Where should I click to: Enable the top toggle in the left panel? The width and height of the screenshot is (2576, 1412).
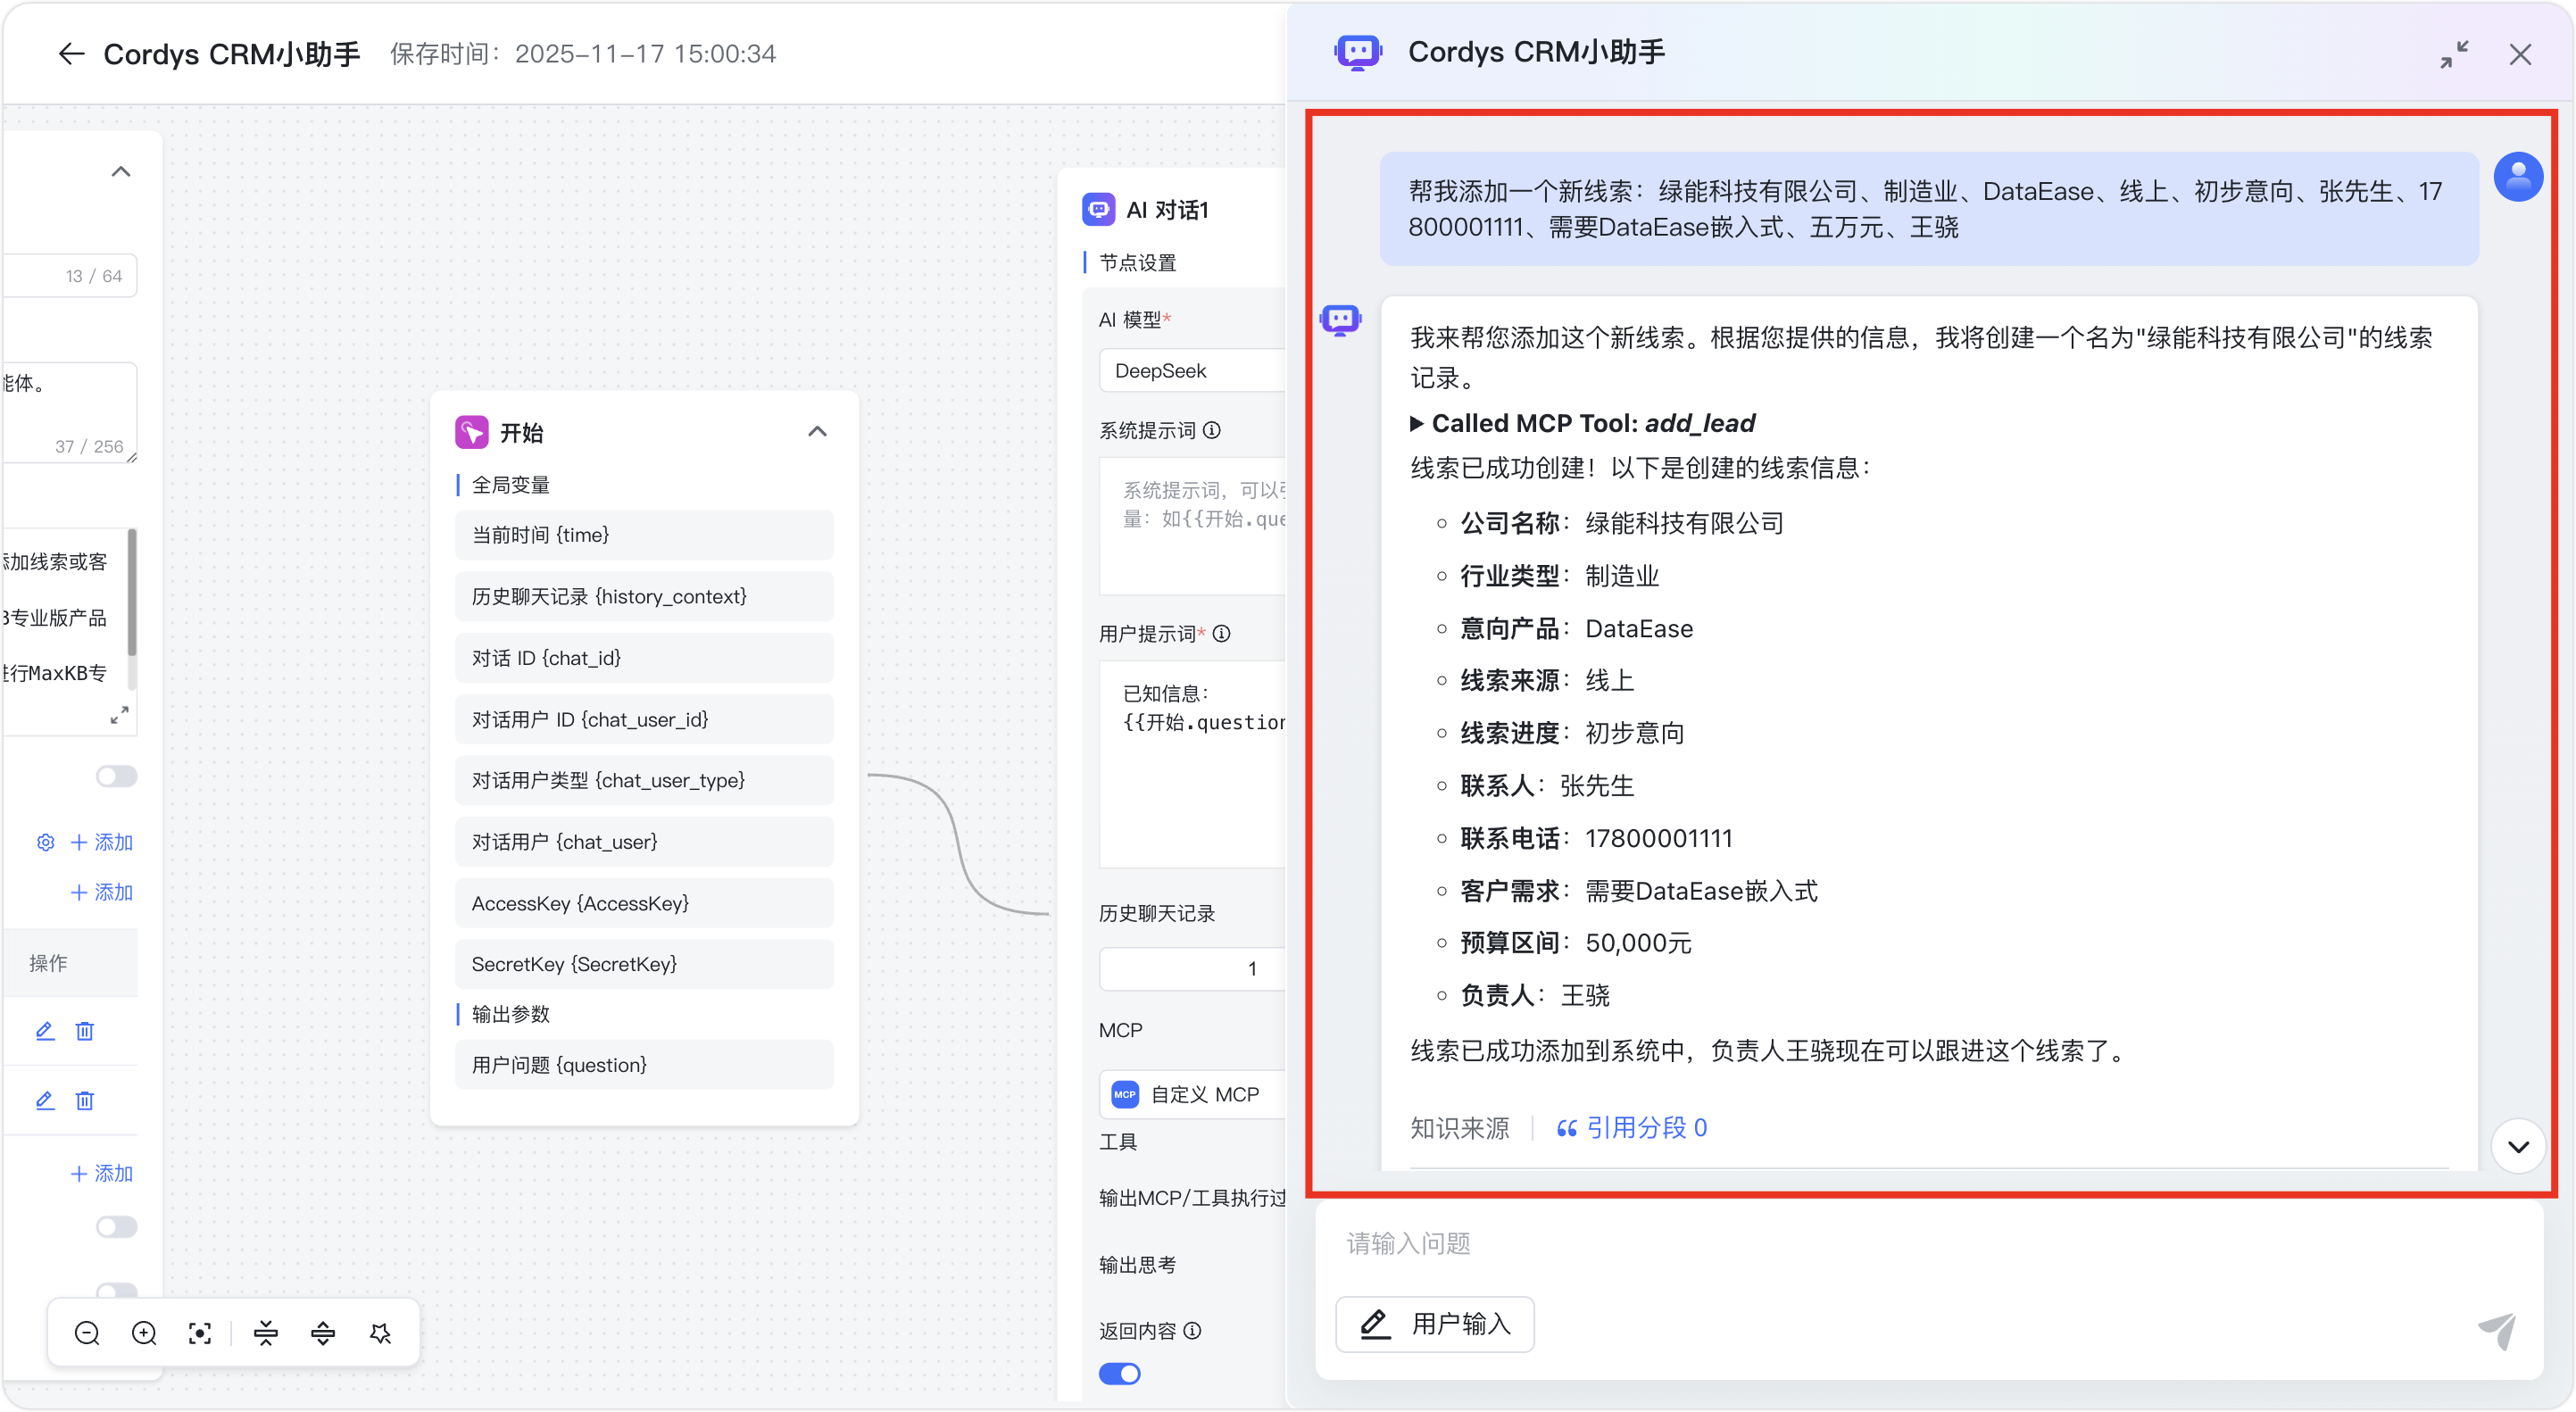tap(117, 776)
